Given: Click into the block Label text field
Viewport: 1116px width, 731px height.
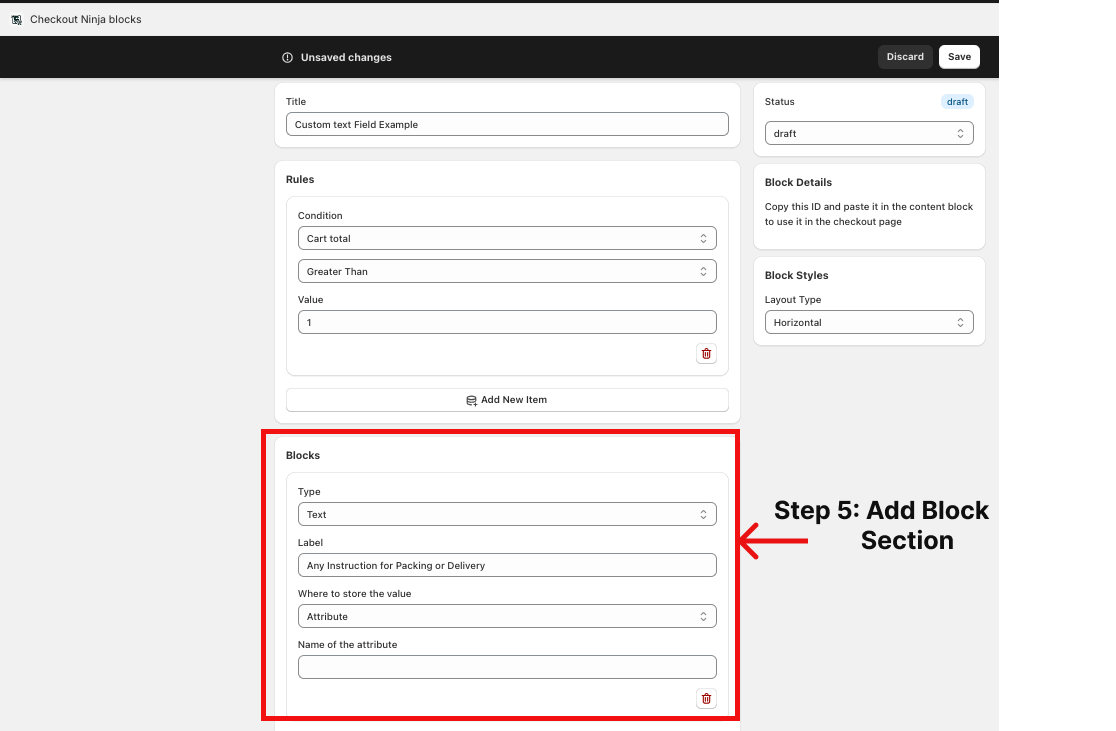Looking at the screenshot, I should [507, 565].
